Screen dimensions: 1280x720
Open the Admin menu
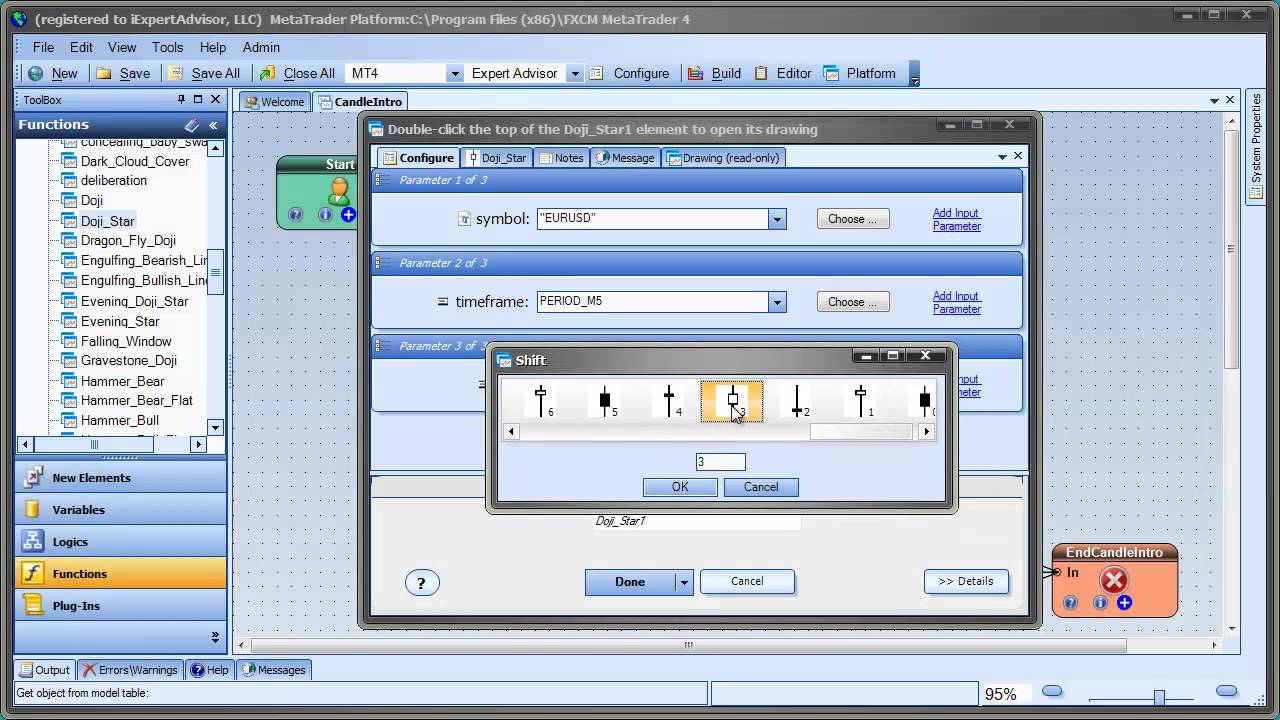coord(261,47)
